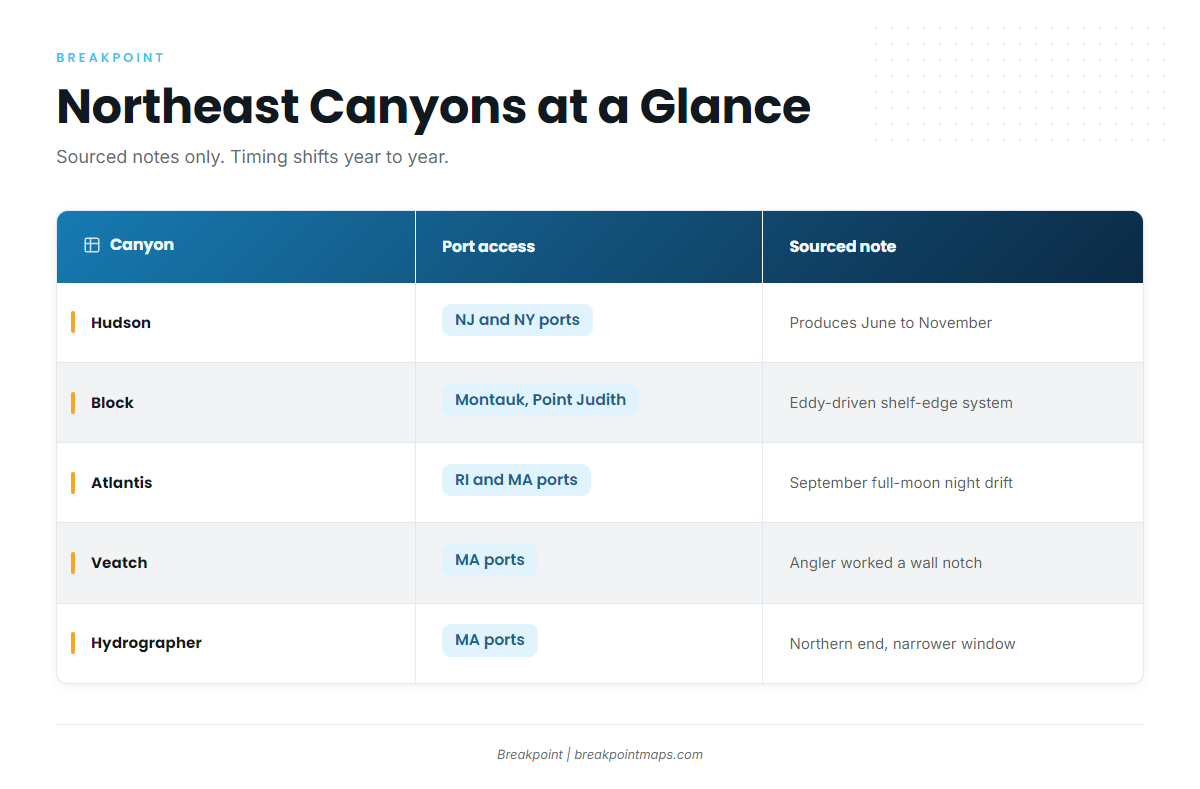Image resolution: width=1200 pixels, height=789 pixels.
Task: Click the orange marker beside Atlantis
Action: click(73, 482)
